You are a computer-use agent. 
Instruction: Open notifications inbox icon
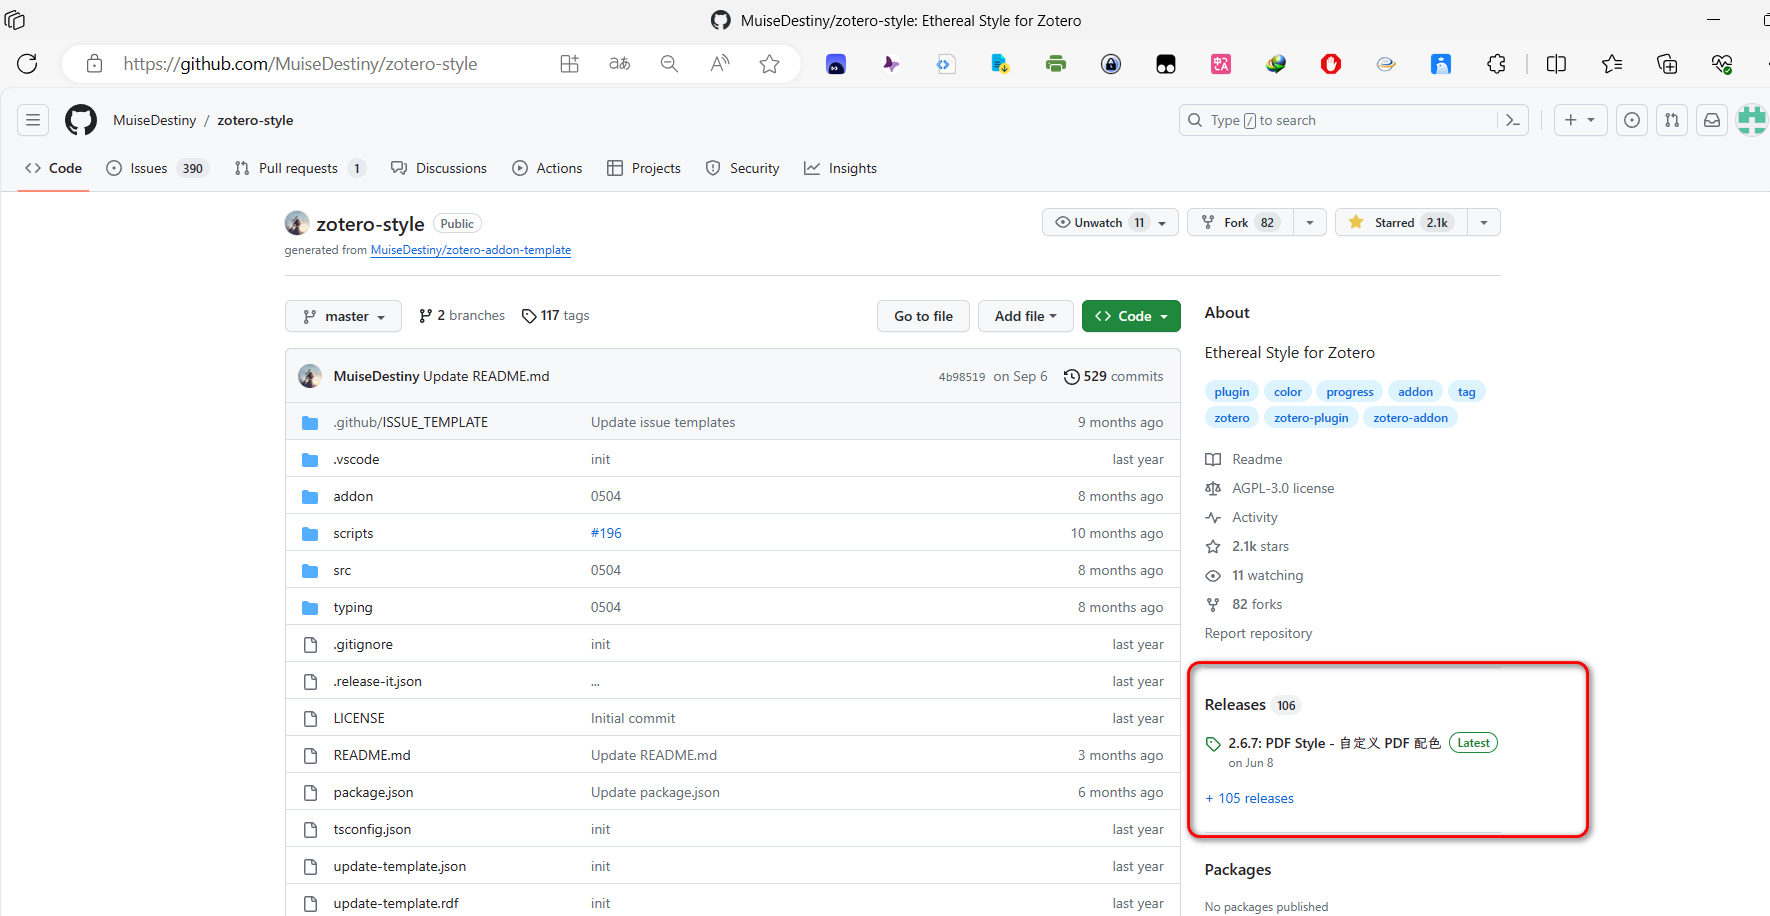point(1712,120)
